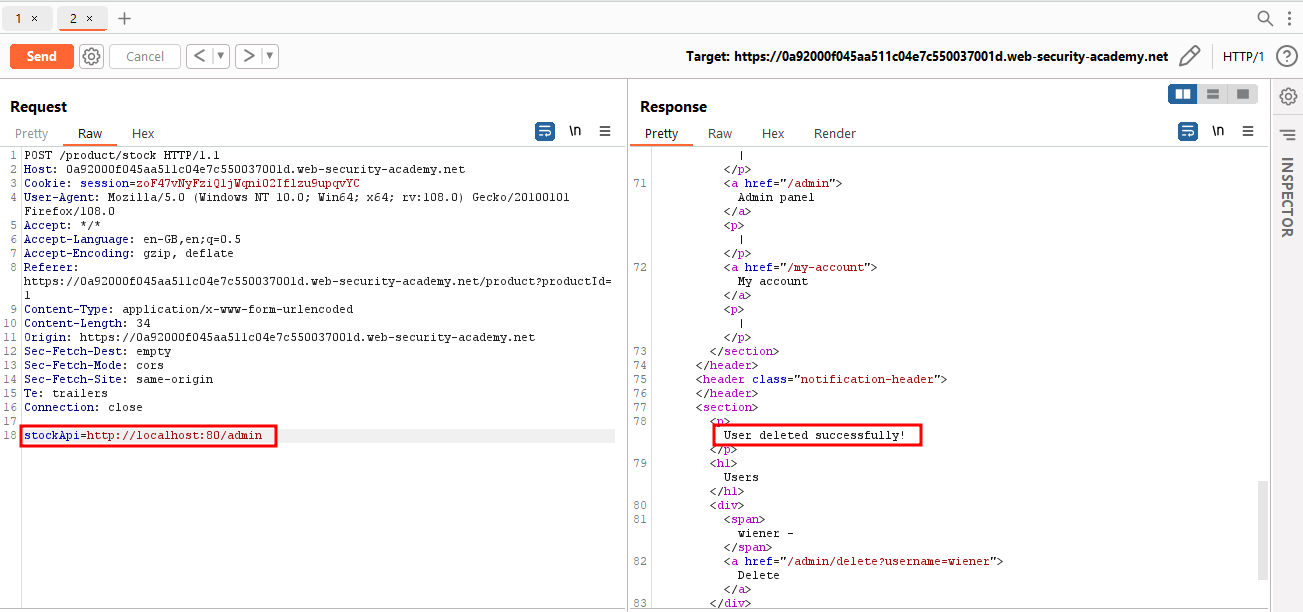
Task: Click the Response vertical scrollbar
Action: click(x=1263, y=530)
